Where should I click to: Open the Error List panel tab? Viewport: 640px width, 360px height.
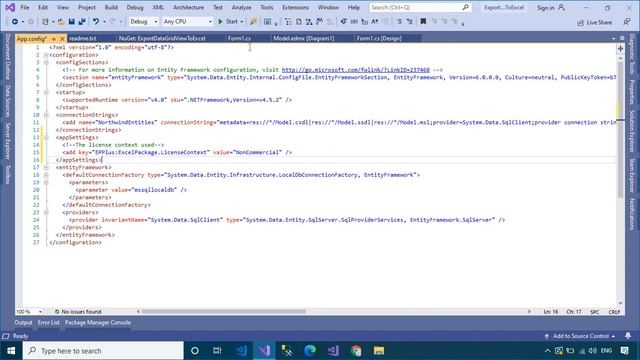coord(49,322)
